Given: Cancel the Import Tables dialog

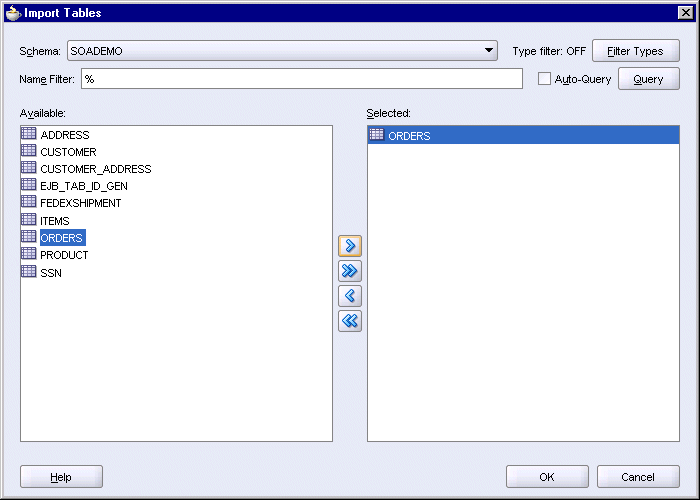Looking at the screenshot, I should click(638, 477).
